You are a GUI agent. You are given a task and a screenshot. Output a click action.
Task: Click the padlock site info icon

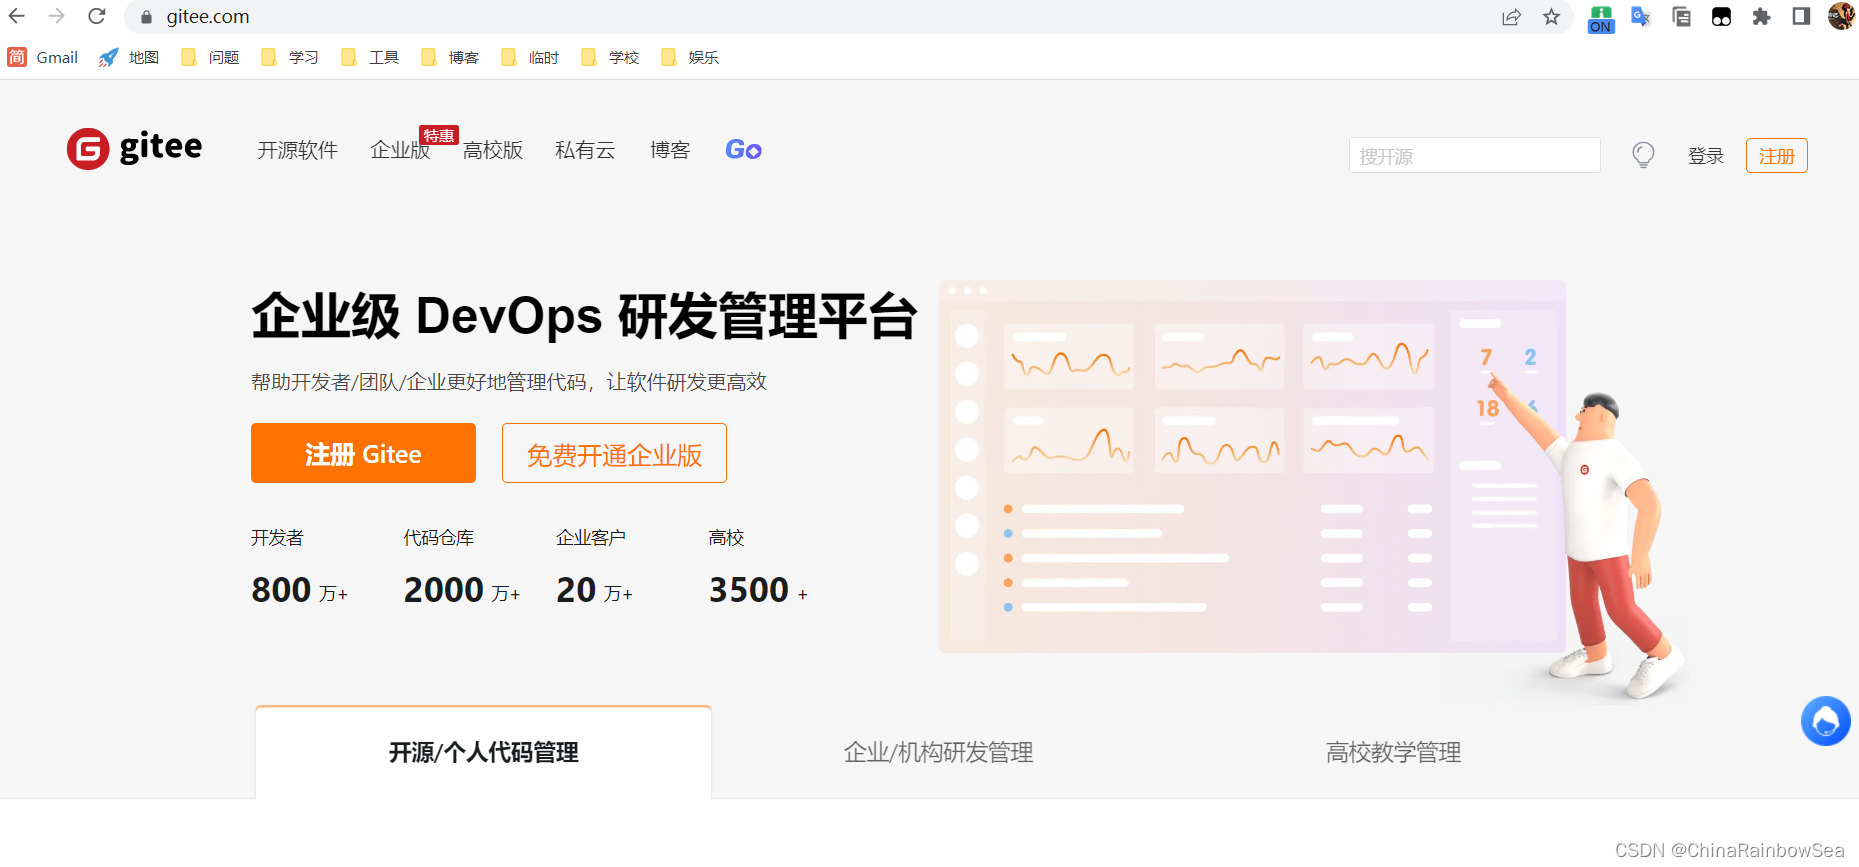click(146, 17)
